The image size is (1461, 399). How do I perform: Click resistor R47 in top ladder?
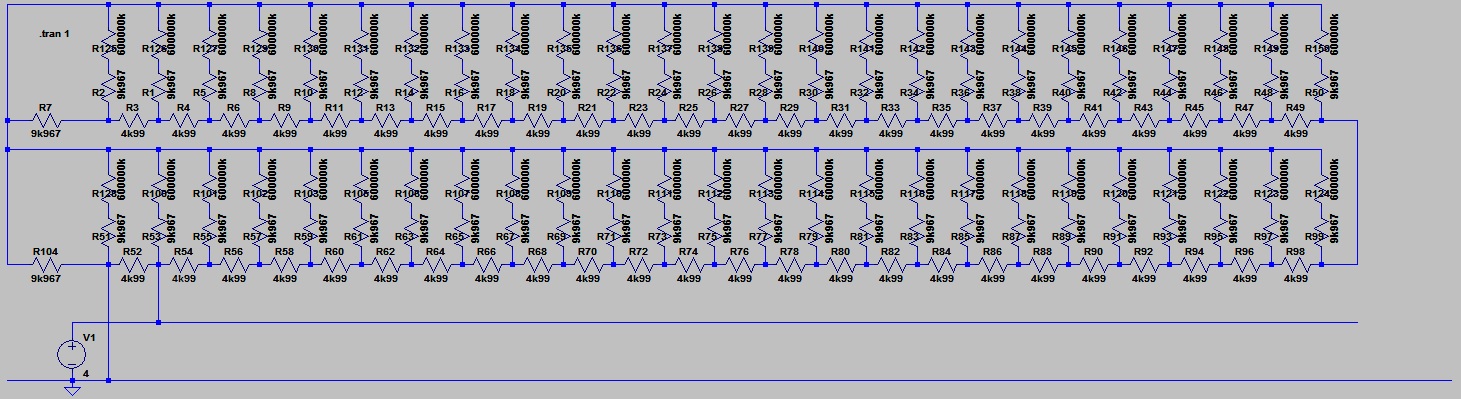click(1245, 121)
